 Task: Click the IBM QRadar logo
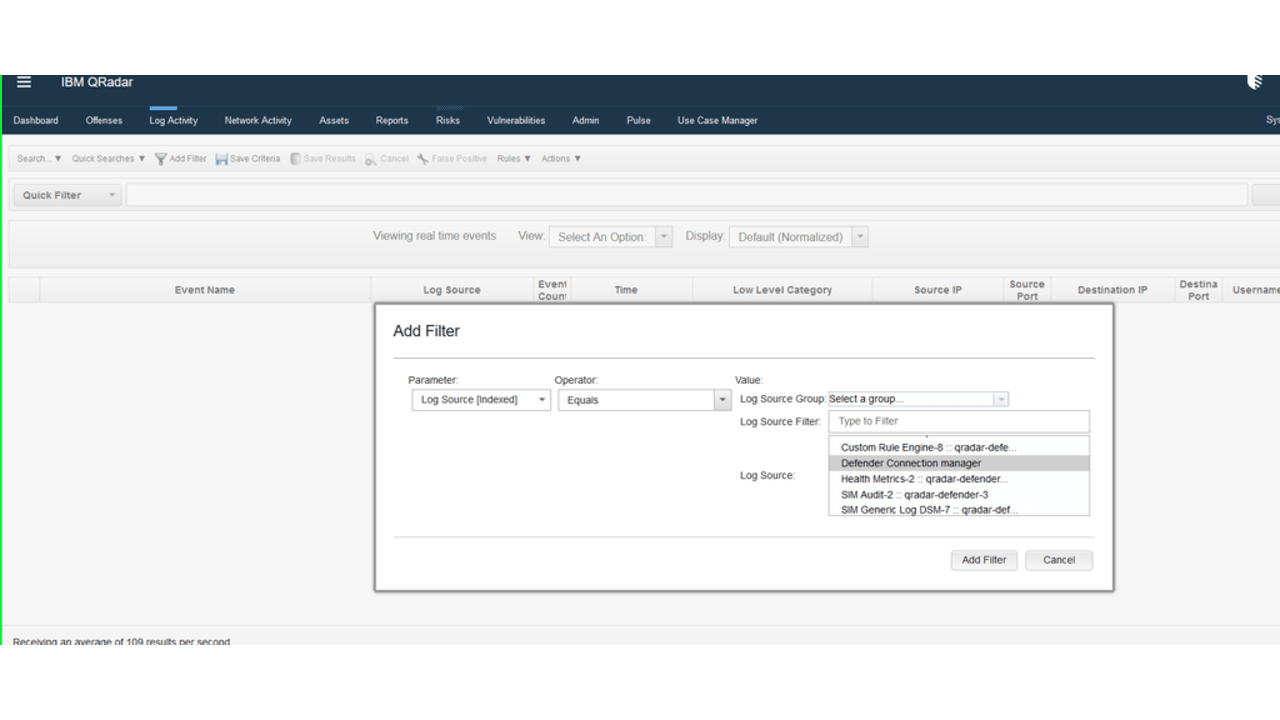96,82
